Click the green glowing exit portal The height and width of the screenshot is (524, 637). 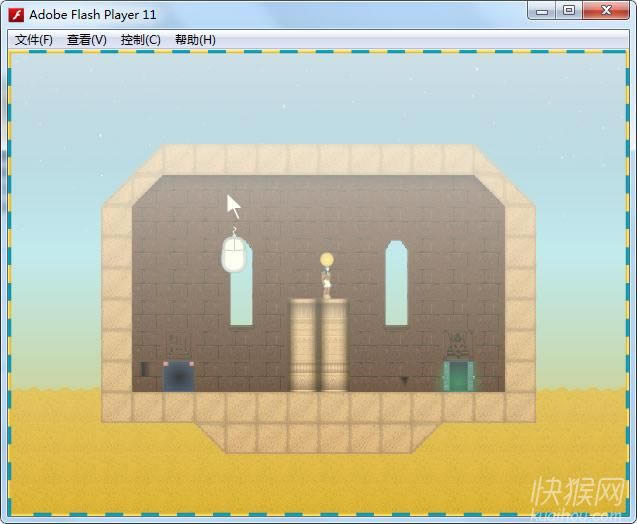click(x=459, y=376)
